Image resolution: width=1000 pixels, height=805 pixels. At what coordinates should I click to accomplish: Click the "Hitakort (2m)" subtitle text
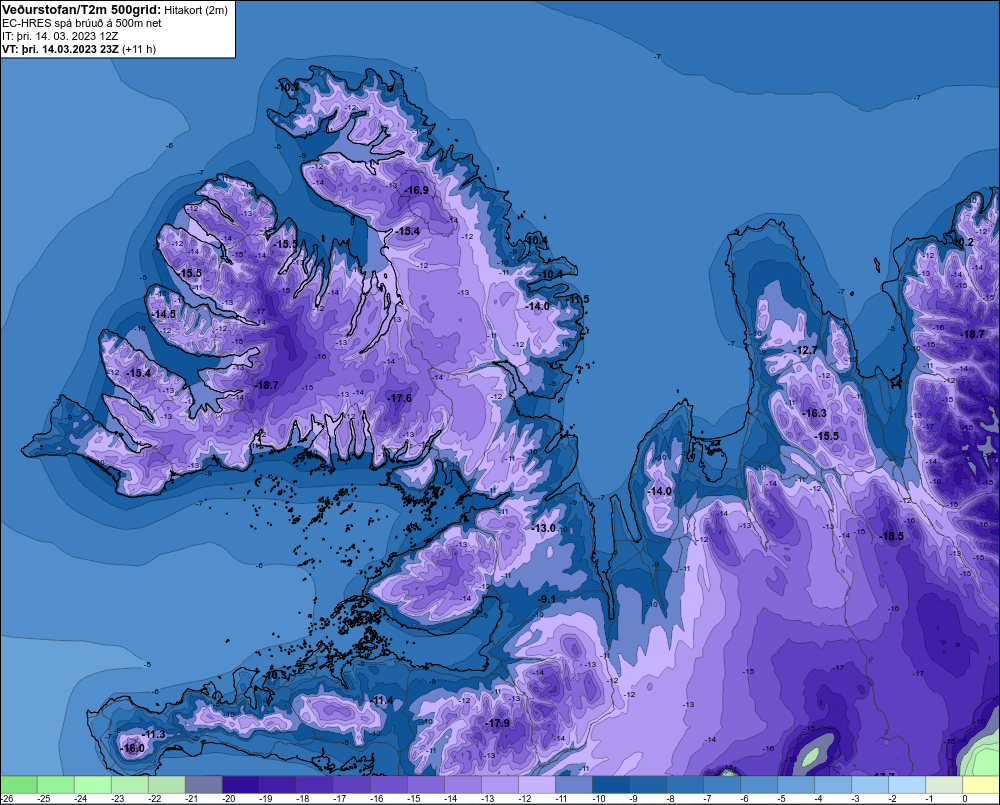click(196, 10)
